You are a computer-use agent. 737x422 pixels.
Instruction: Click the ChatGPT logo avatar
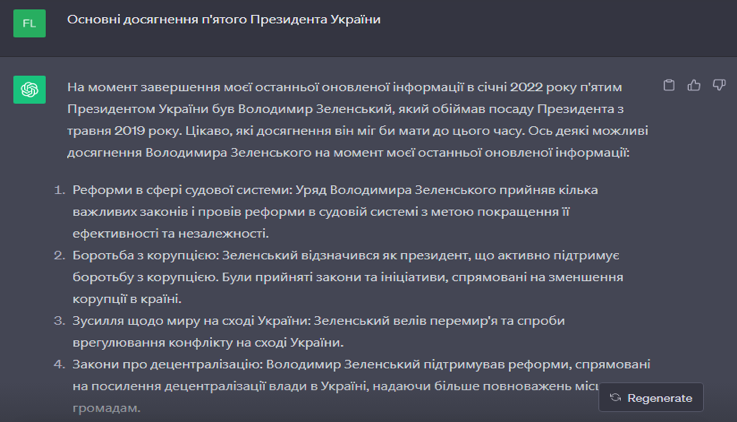(30, 89)
